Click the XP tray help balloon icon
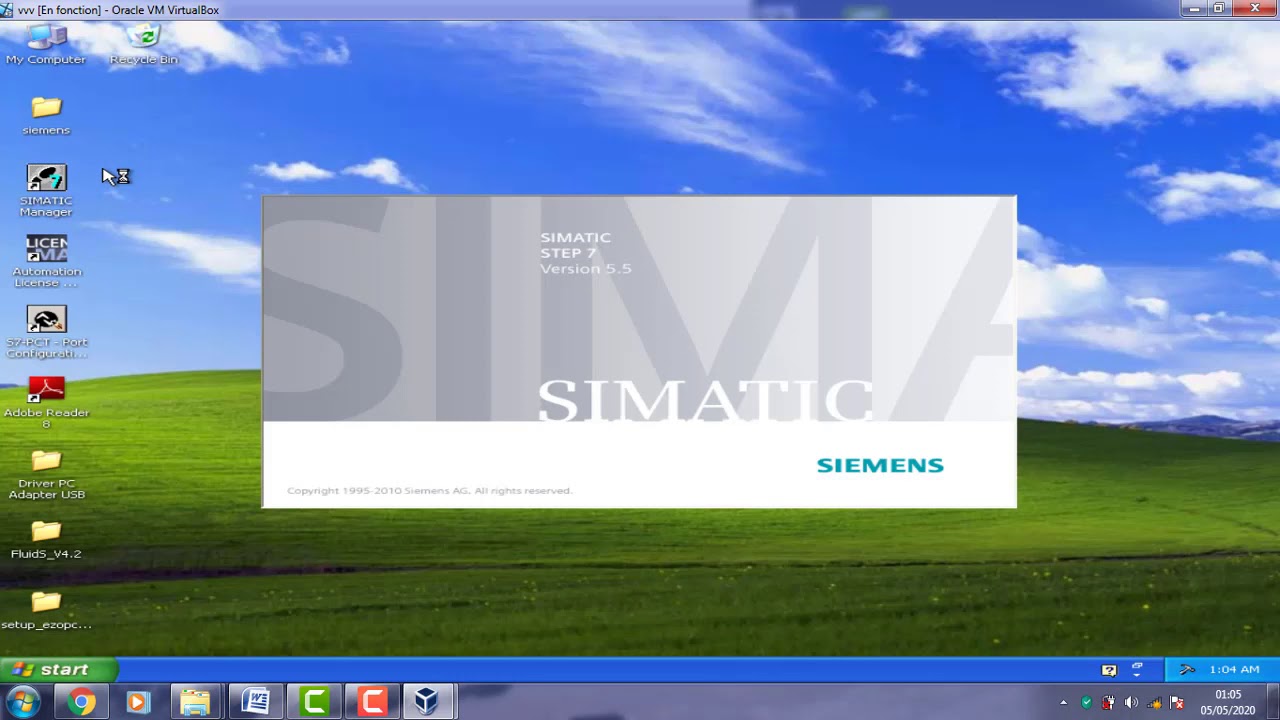Screen dimensions: 1280x720 click(x=1109, y=669)
